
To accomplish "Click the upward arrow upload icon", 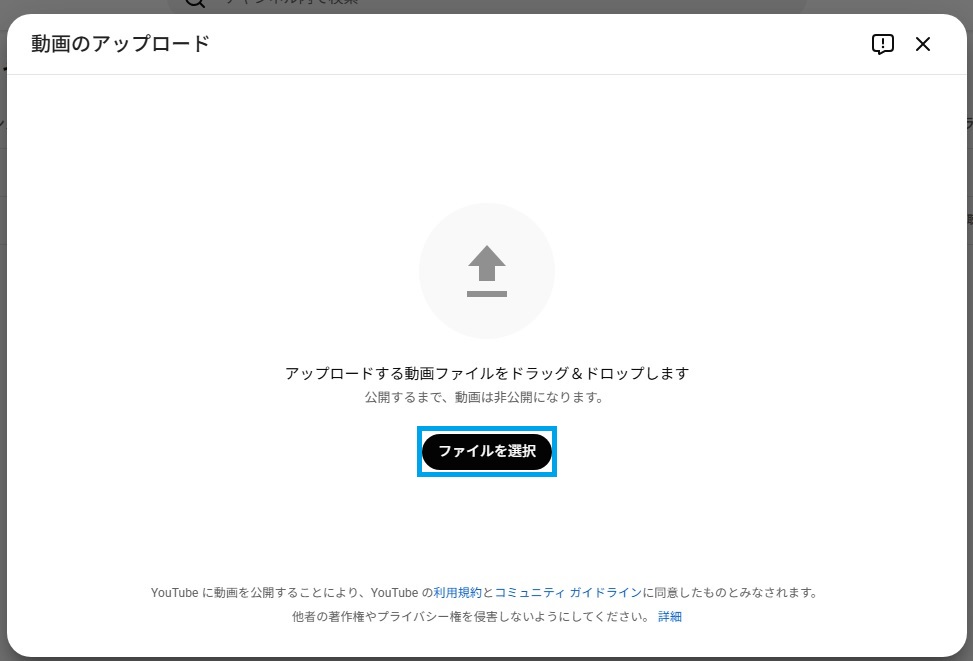I will coord(487,264).
